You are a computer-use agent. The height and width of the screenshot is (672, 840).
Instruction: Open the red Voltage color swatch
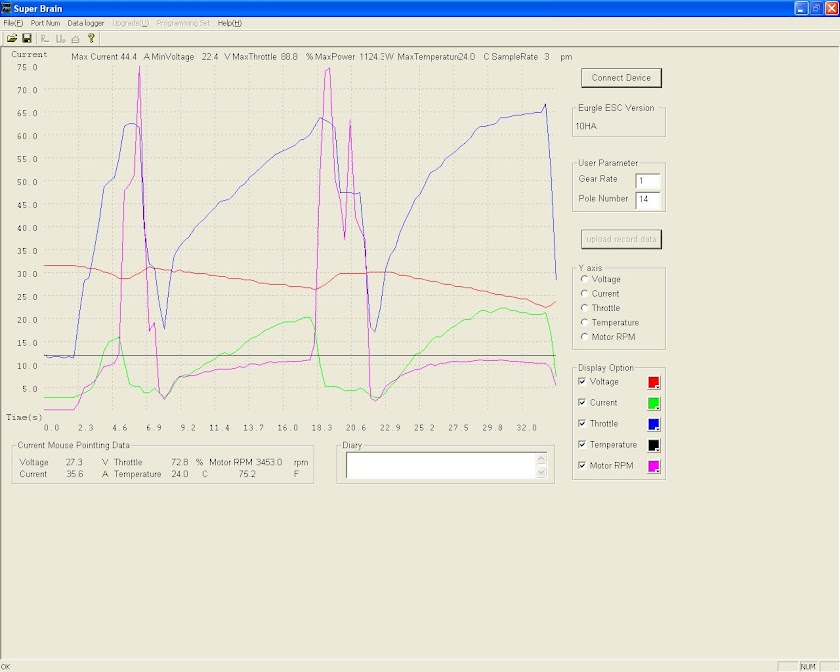point(654,382)
